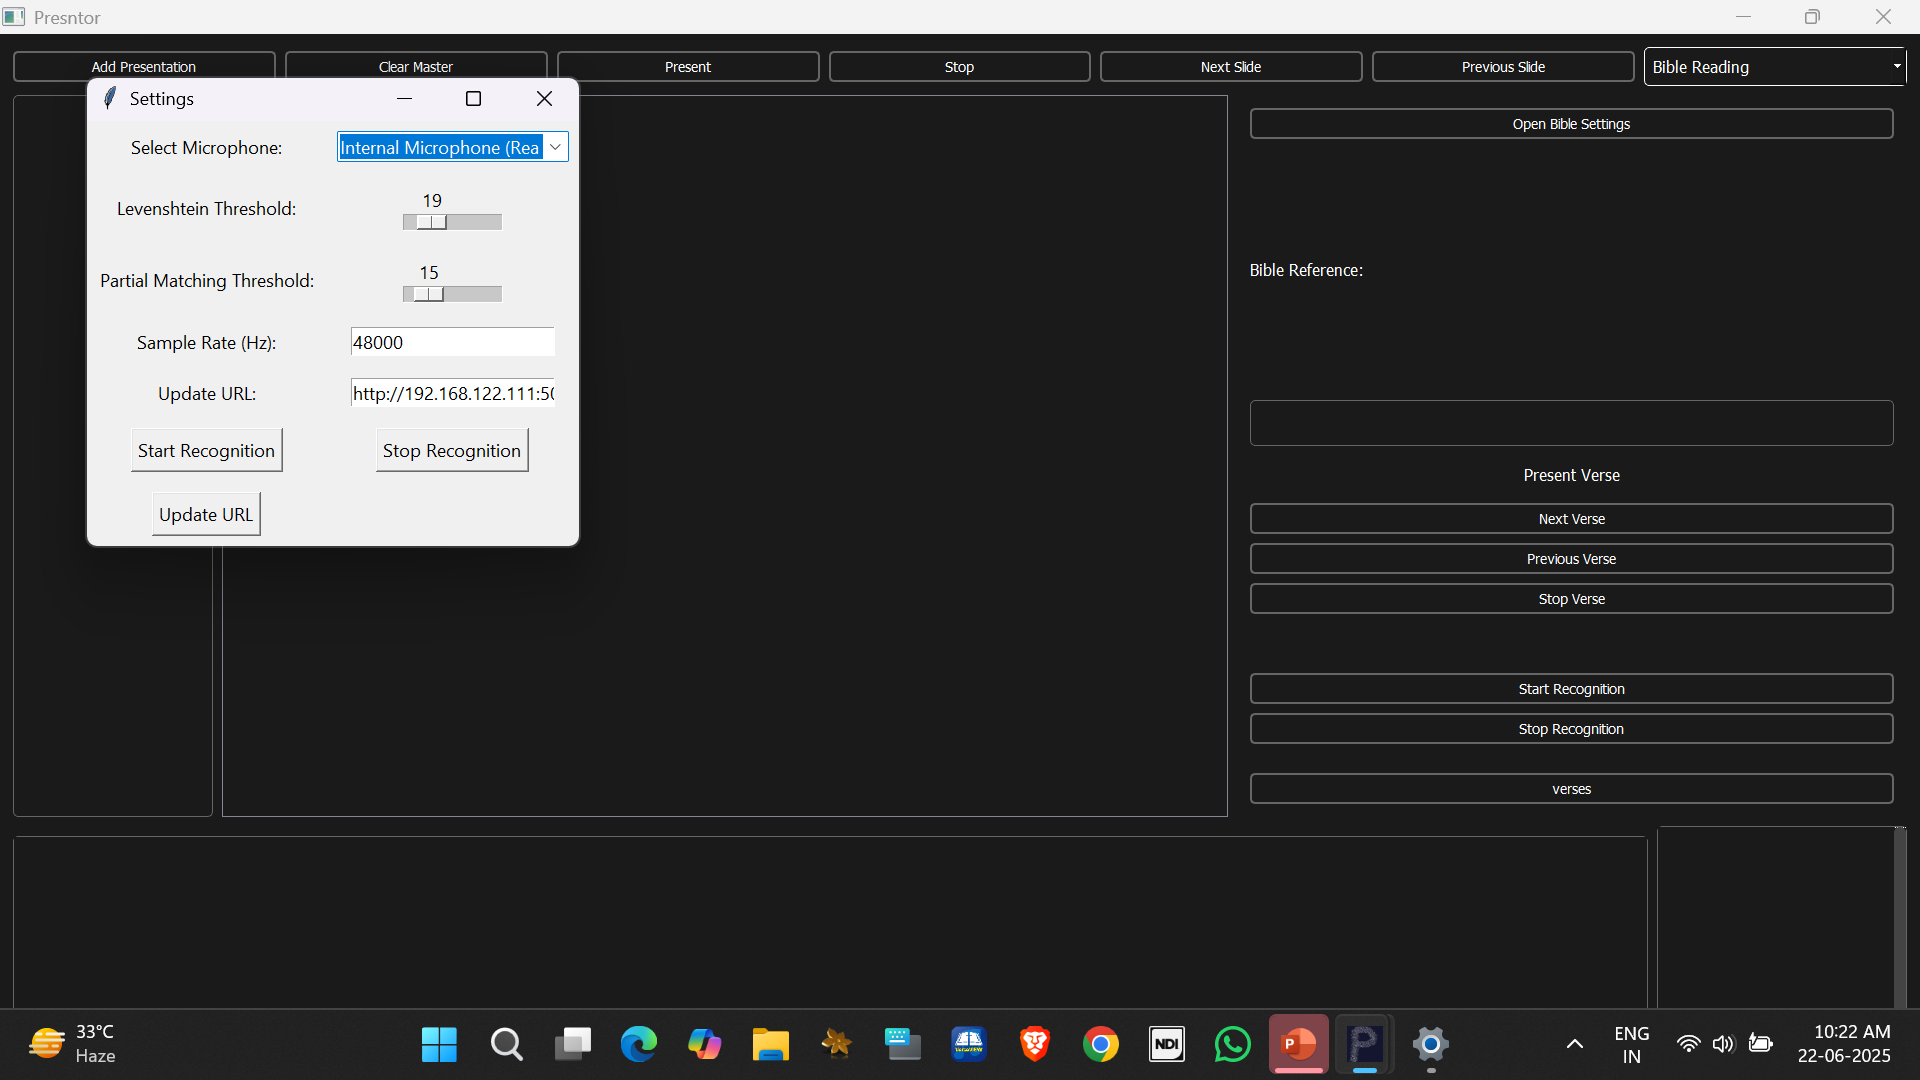Click the Levenshtein Threshold slider
The image size is (1920, 1080).
pos(452,222)
